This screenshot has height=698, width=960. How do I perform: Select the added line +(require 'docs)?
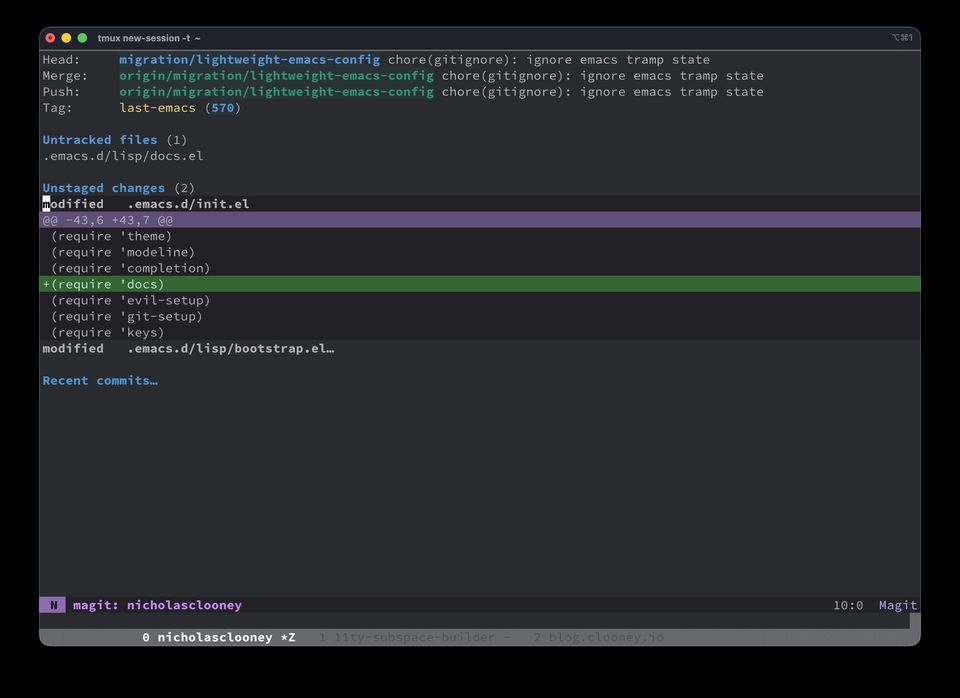[x=480, y=284]
